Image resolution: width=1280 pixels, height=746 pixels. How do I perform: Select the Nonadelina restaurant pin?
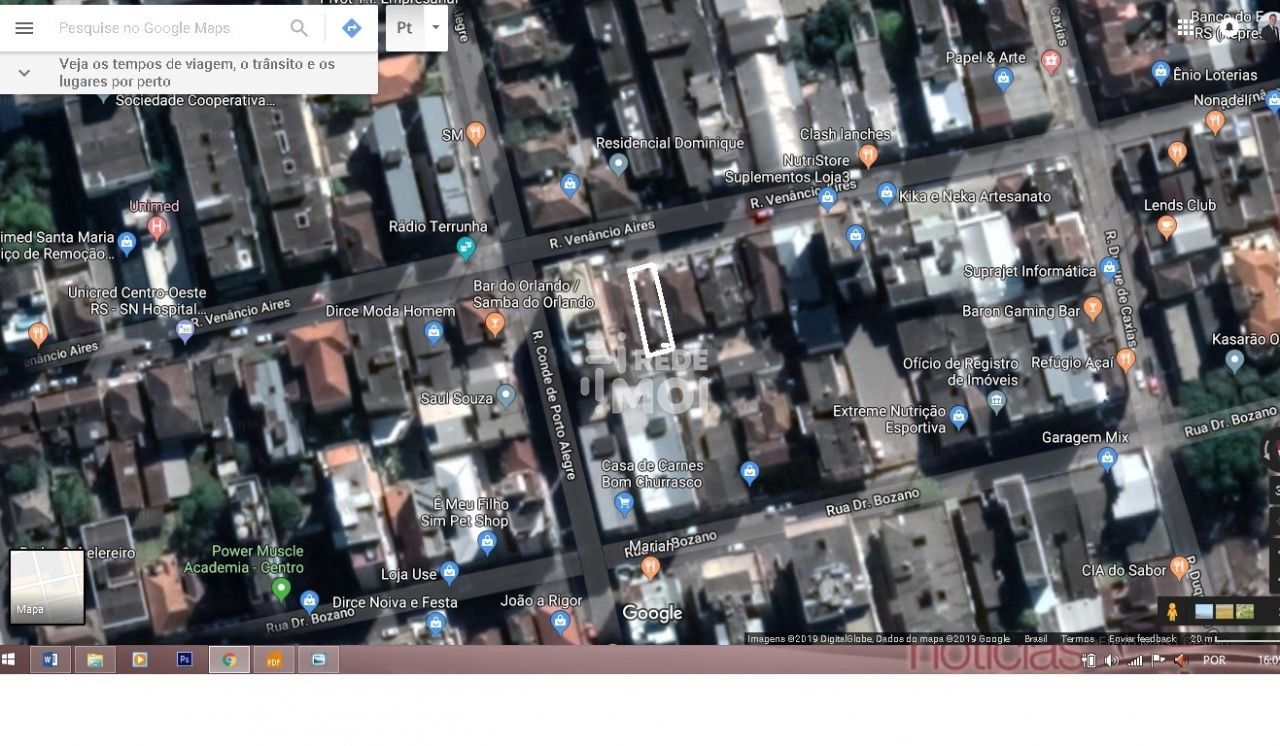coord(1215,122)
